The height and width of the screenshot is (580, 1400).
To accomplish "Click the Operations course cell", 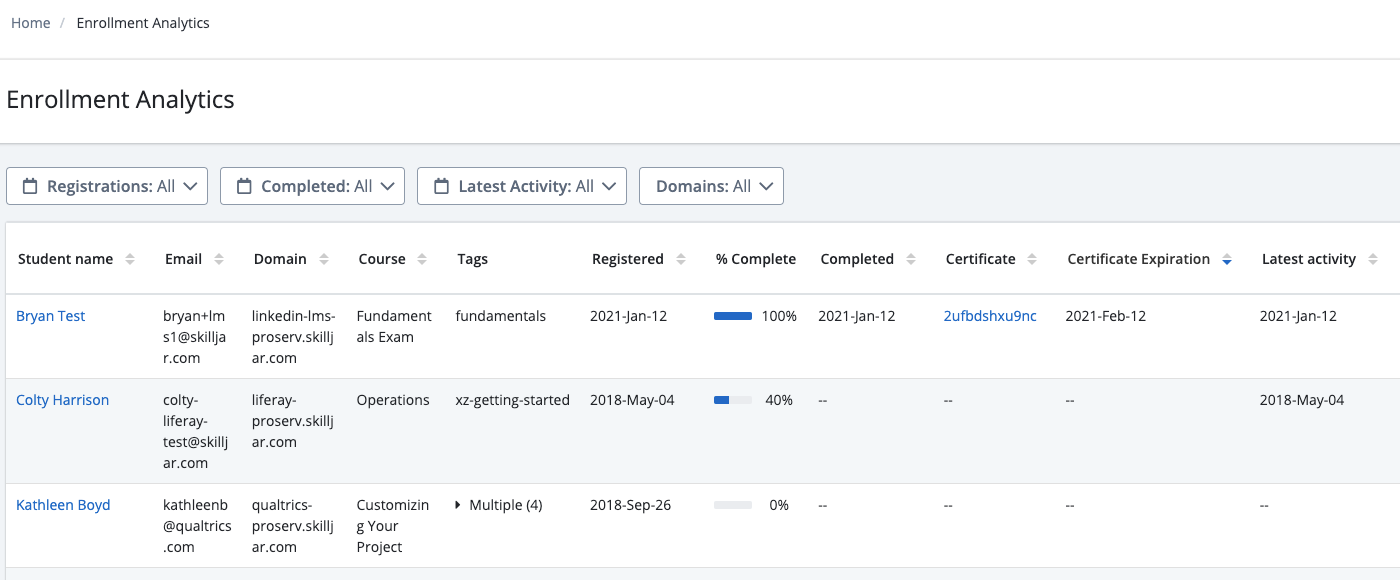I will tap(393, 400).
